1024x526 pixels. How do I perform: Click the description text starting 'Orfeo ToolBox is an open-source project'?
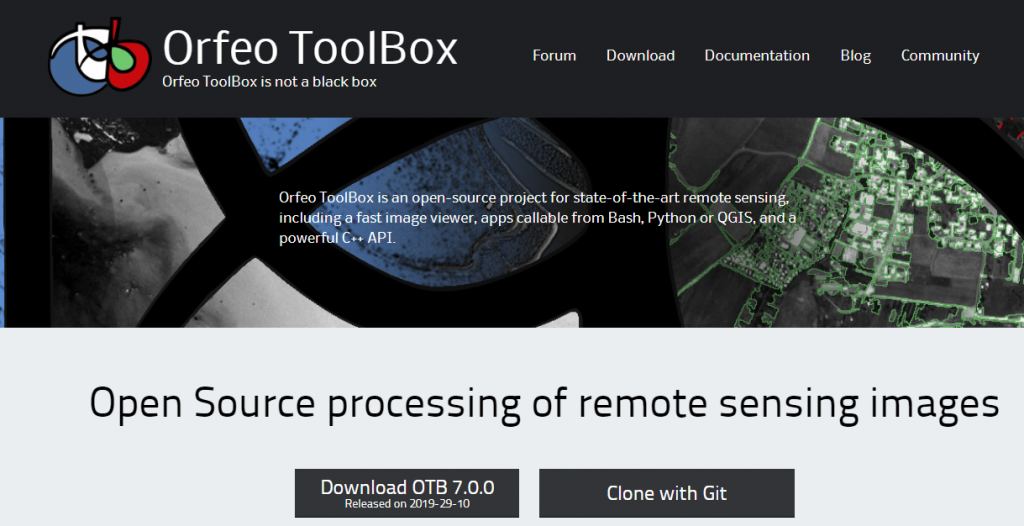537,218
